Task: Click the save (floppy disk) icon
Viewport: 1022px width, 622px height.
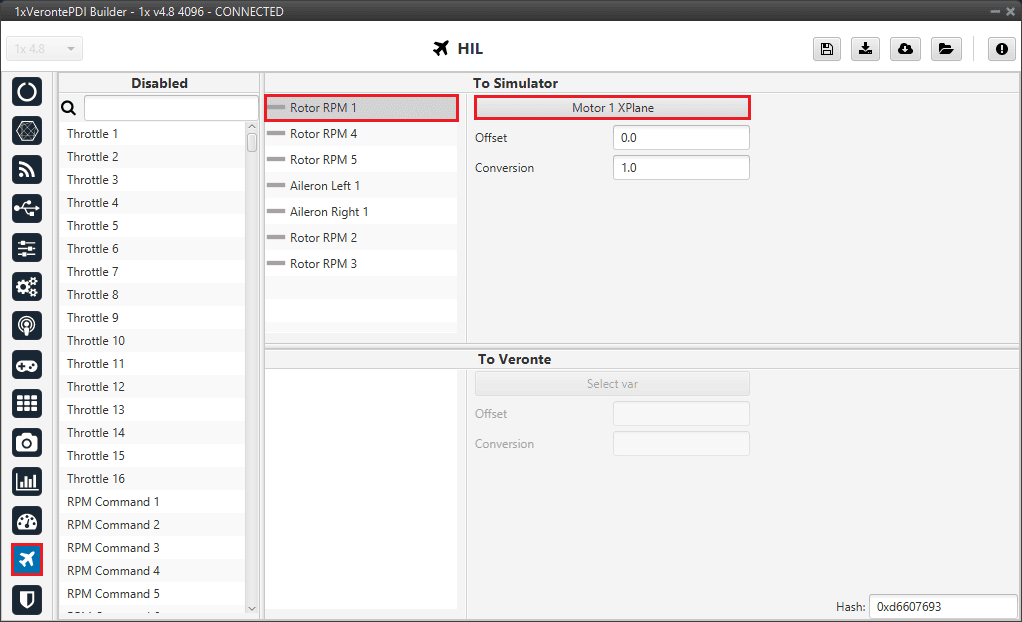Action: tap(827, 49)
